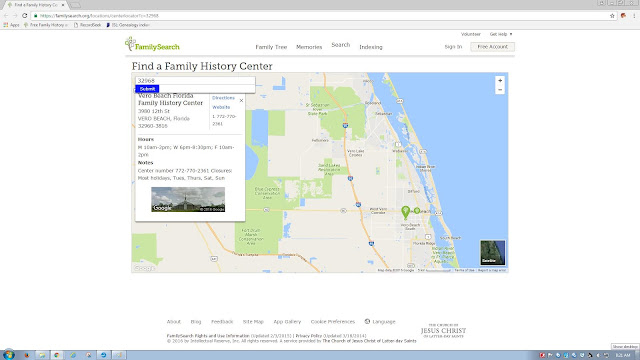
Task: Open Firefox from the taskbar
Action: (x=27, y=355)
